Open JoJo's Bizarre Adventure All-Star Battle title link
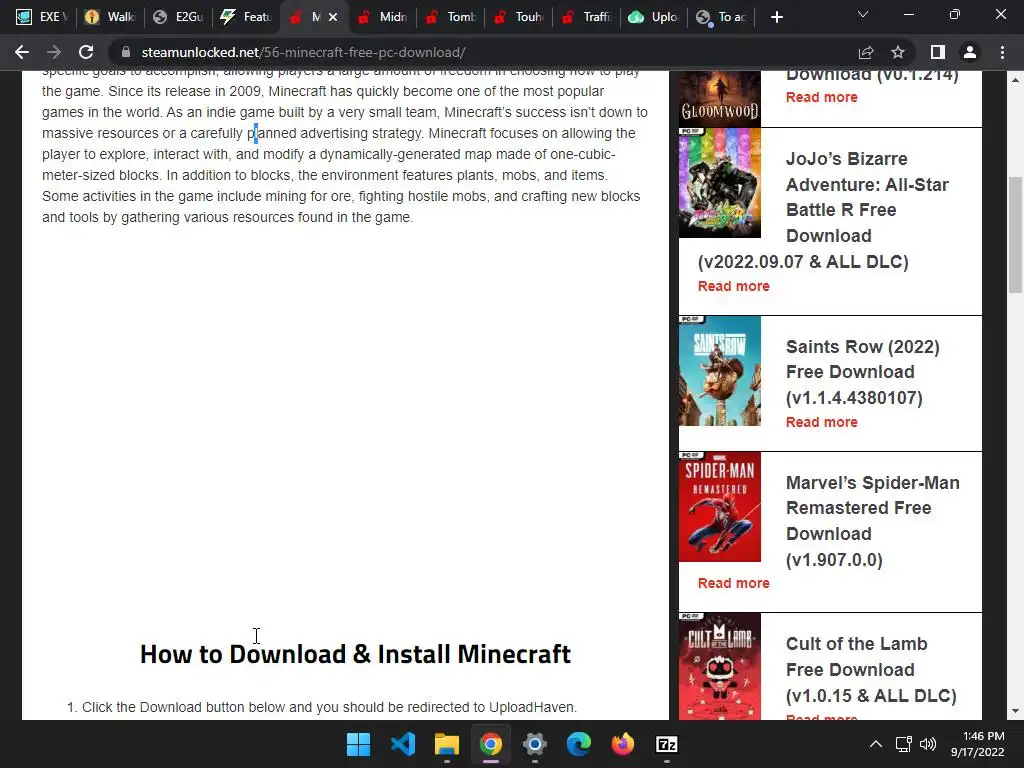The image size is (1024, 768). (824, 210)
